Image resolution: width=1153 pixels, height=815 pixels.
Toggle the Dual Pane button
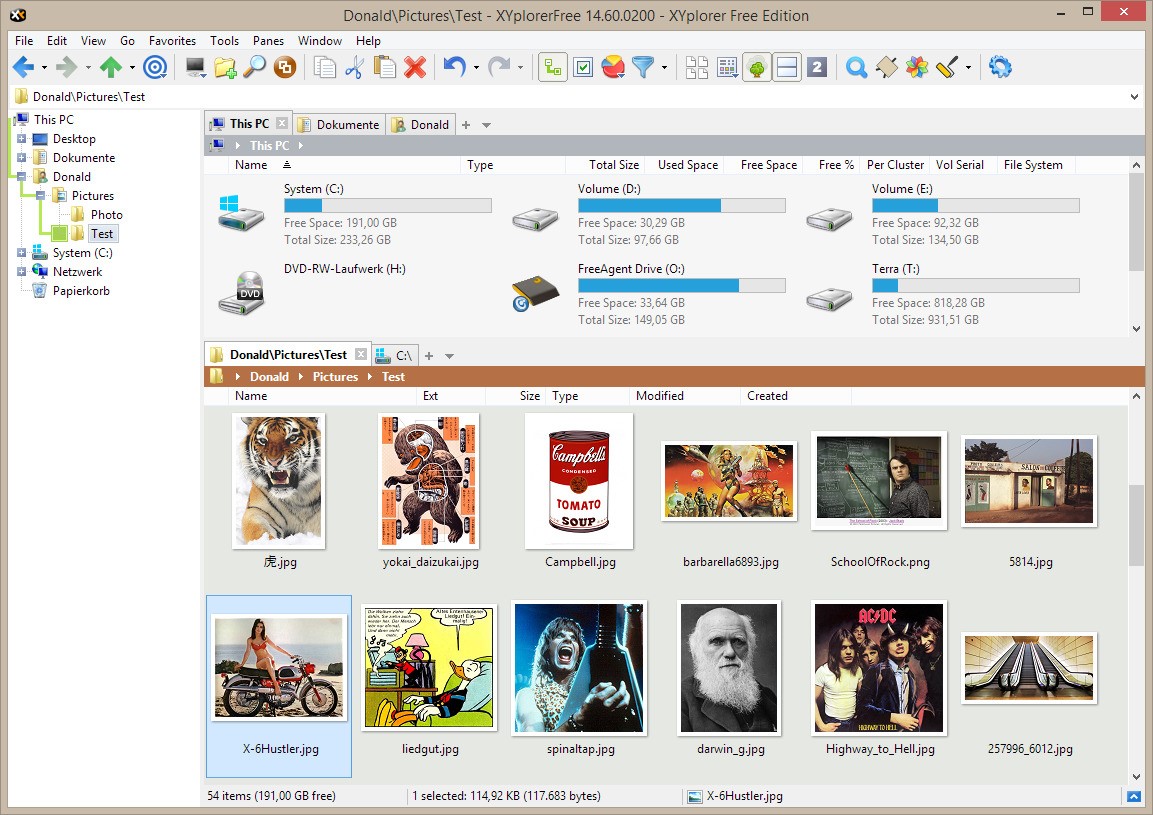(x=787, y=68)
